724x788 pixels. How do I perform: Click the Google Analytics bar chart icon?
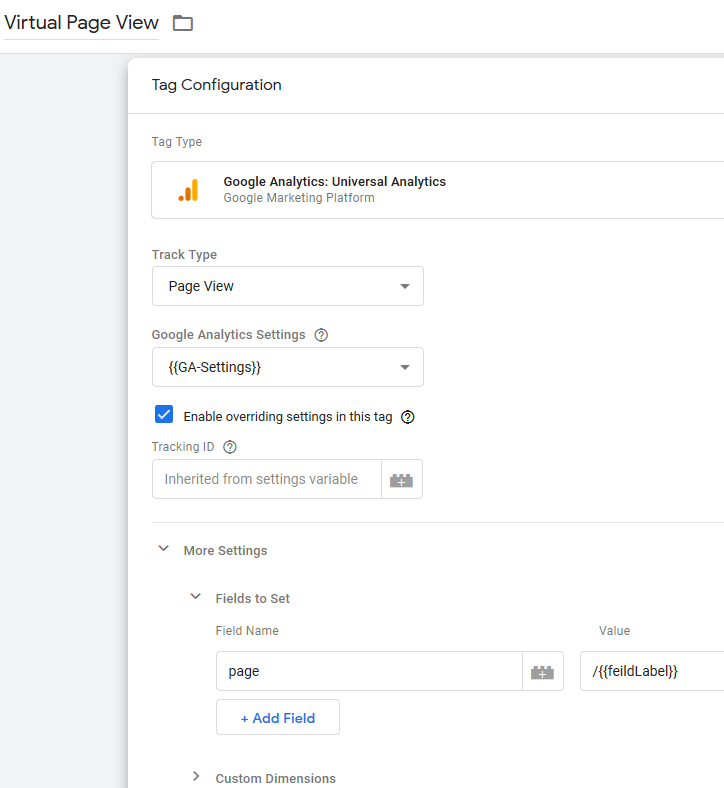coord(189,190)
